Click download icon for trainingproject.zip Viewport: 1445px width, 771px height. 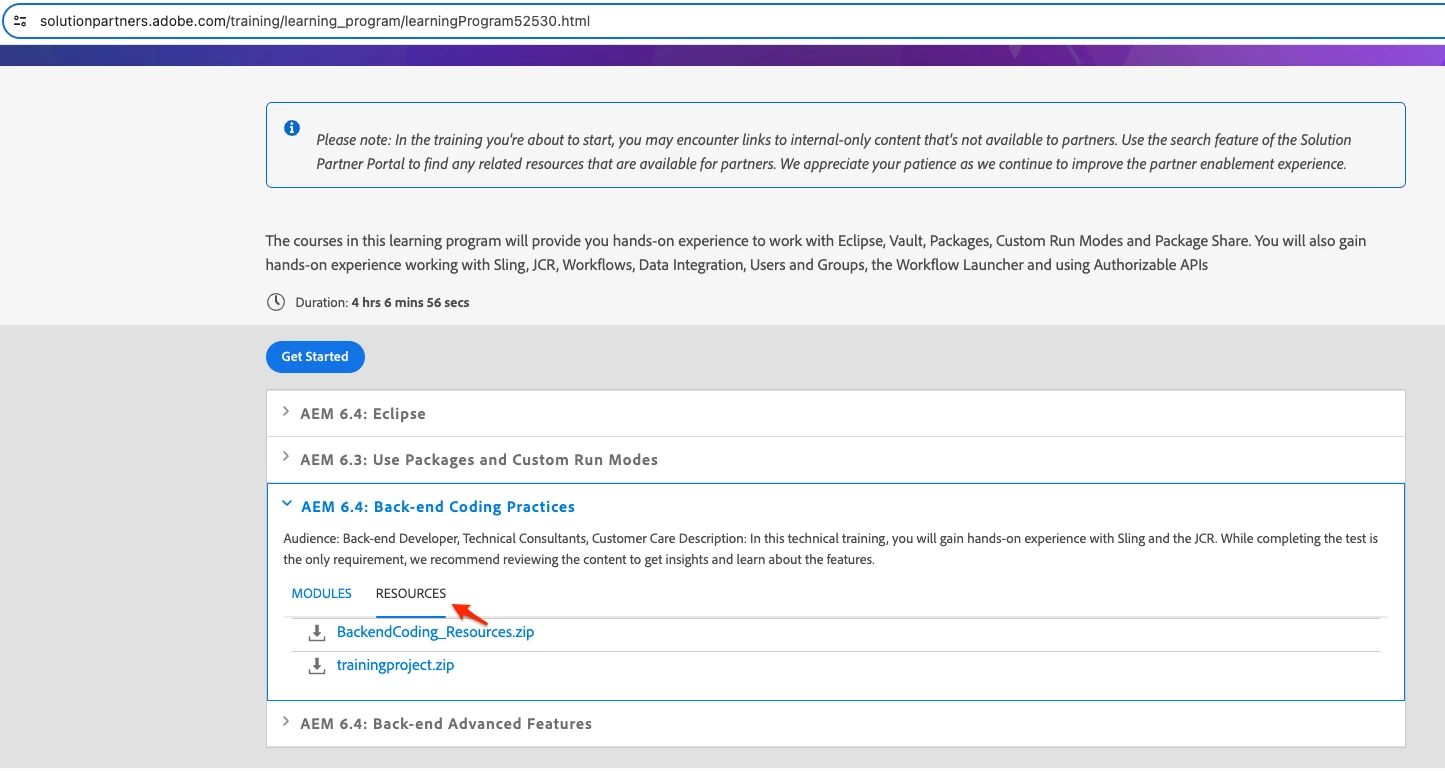[x=317, y=666]
